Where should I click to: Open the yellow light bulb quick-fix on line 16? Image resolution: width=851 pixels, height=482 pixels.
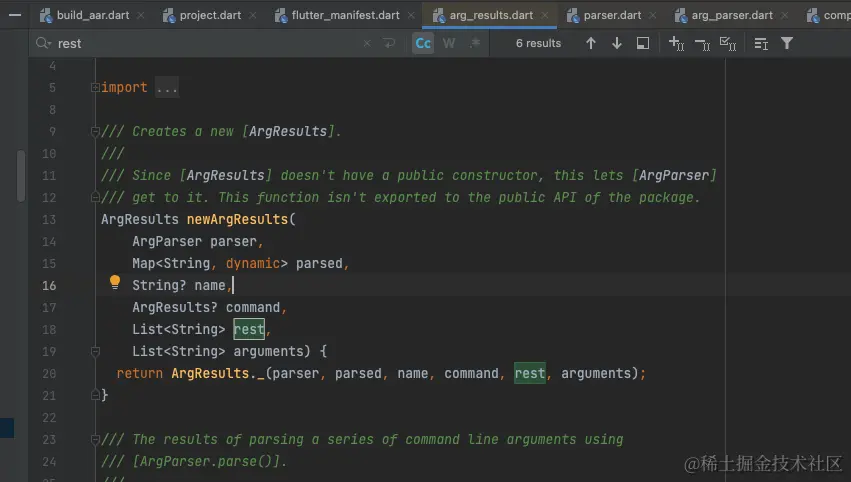pyautogui.click(x=115, y=282)
